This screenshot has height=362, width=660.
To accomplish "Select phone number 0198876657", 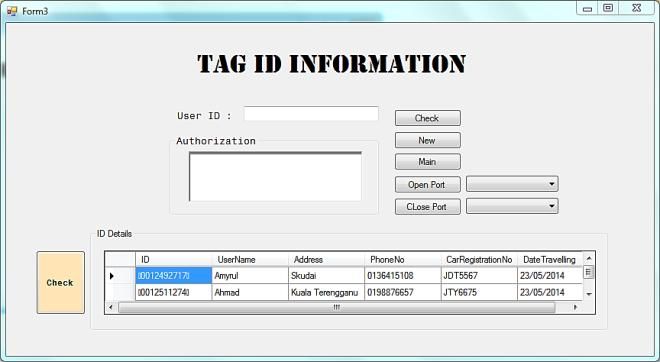I will point(402,292).
